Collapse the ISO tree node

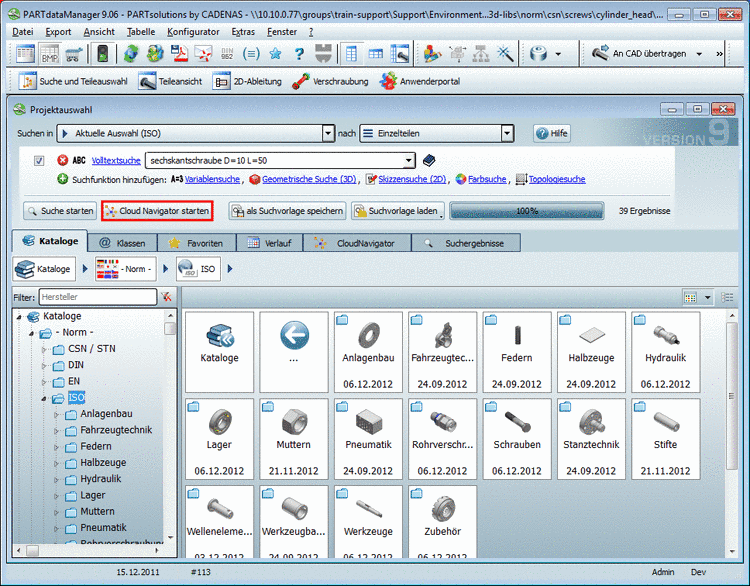(44, 398)
